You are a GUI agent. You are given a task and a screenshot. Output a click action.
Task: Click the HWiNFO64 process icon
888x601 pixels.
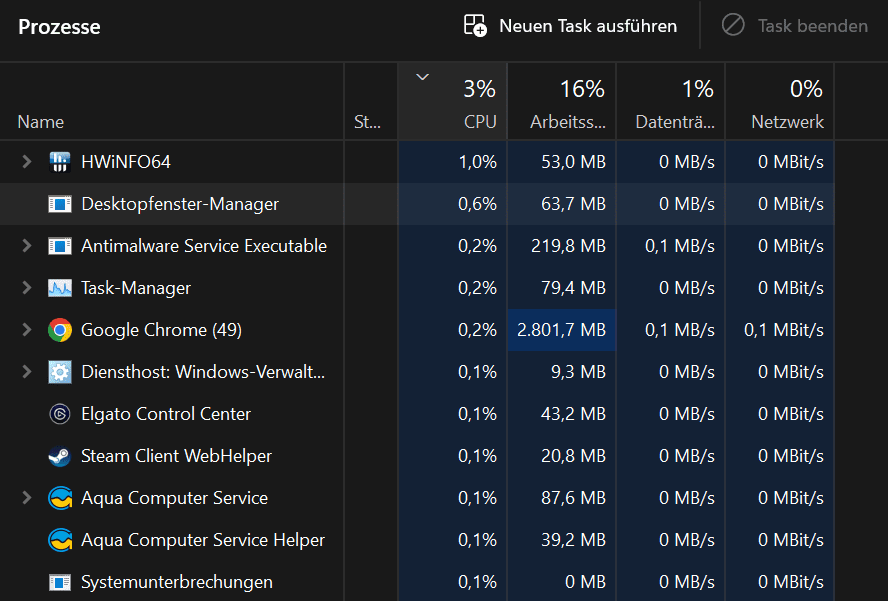59,162
